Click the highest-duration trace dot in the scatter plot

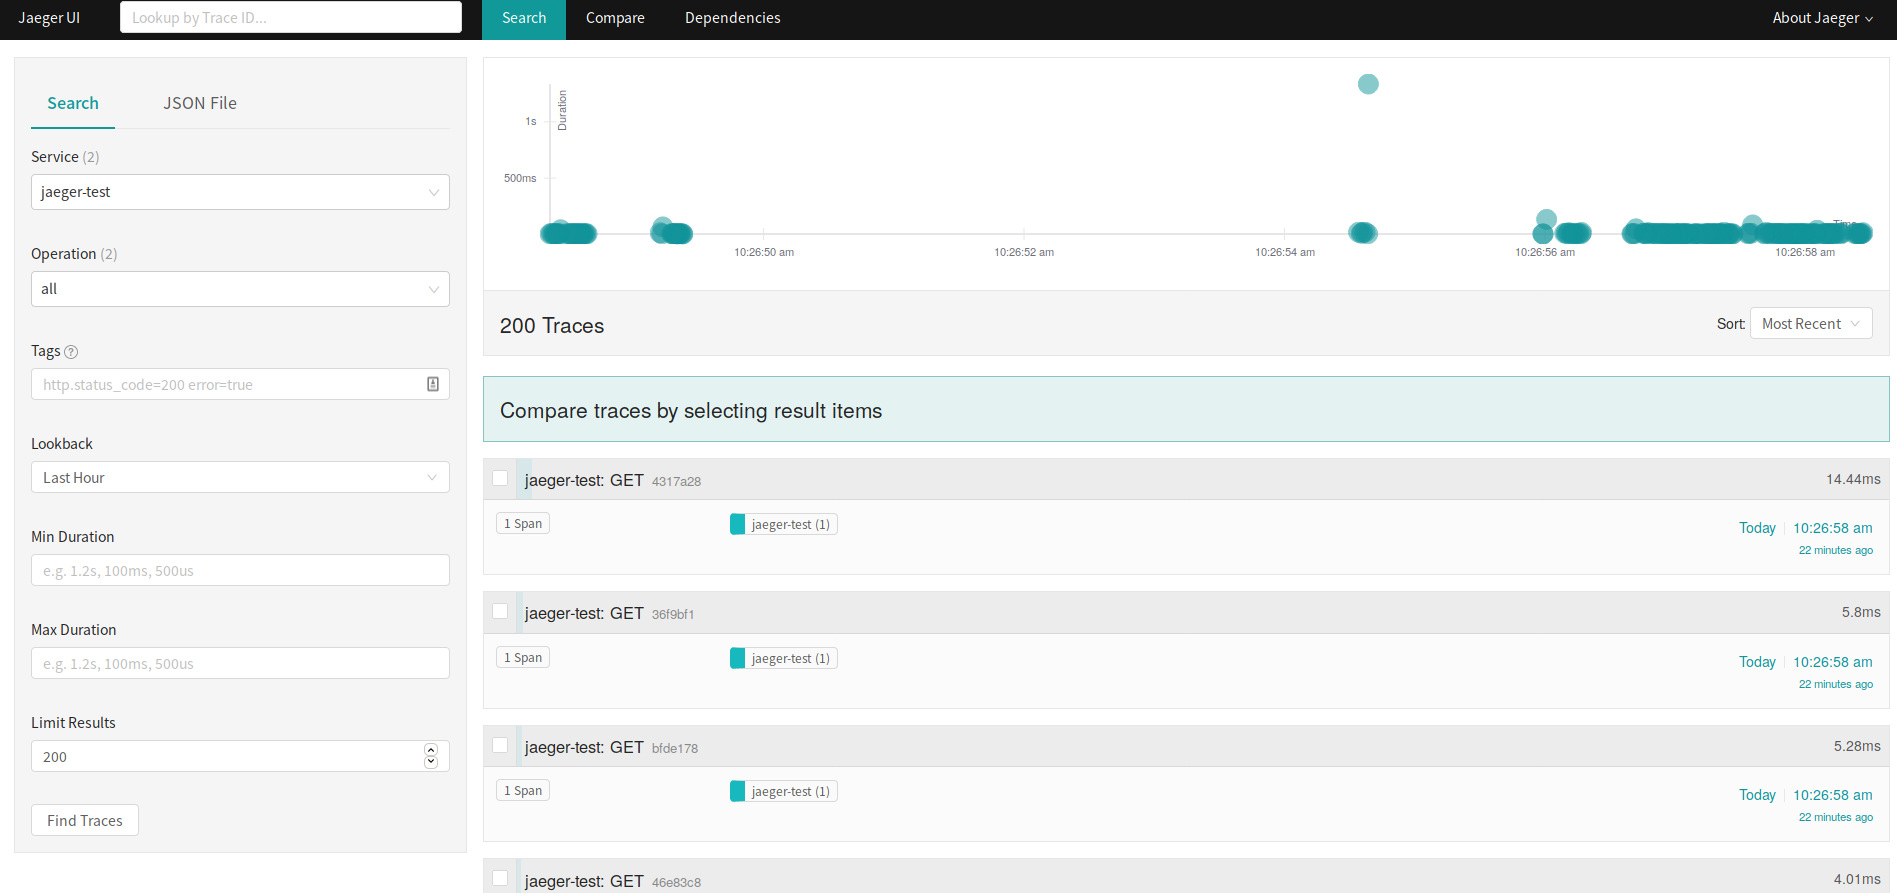point(1368,84)
